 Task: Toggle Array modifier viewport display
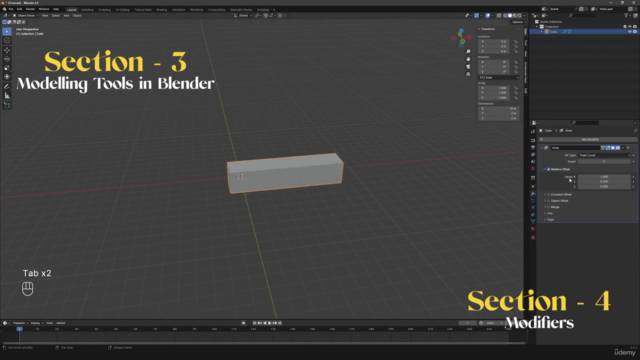(x=613, y=148)
